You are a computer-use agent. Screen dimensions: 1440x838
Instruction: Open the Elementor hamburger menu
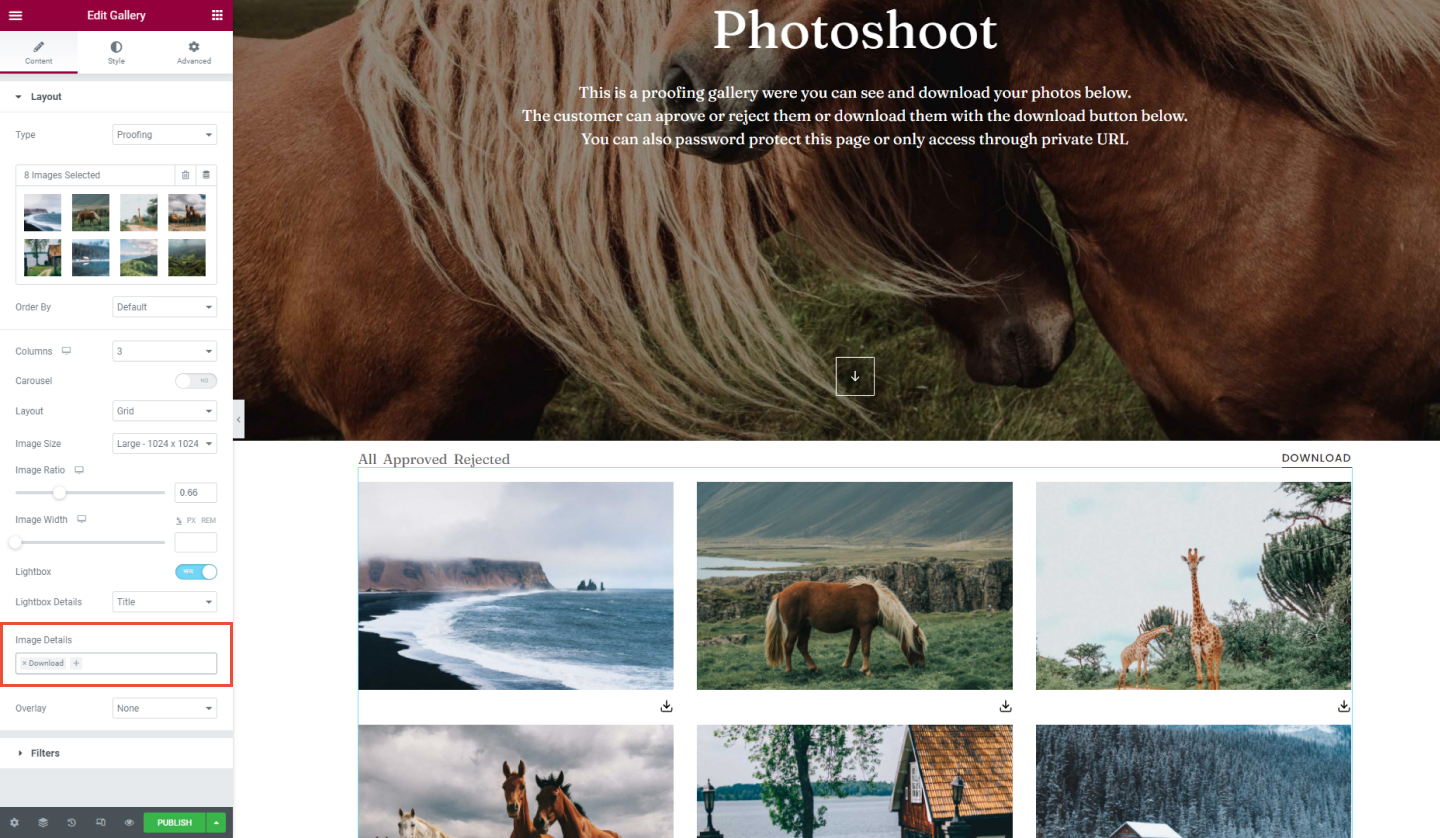pyautogui.click(x=15, y=15)
